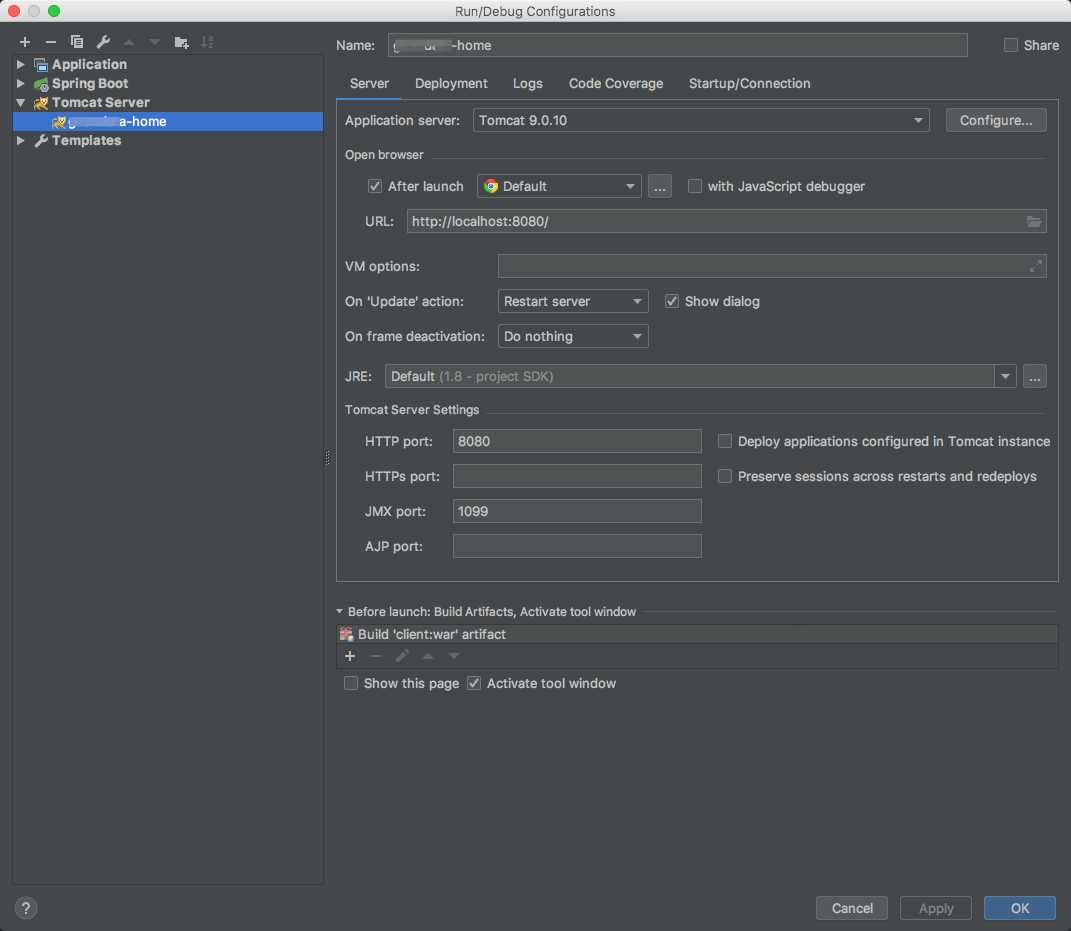Expand the VM options field

tap(1035, 266)
